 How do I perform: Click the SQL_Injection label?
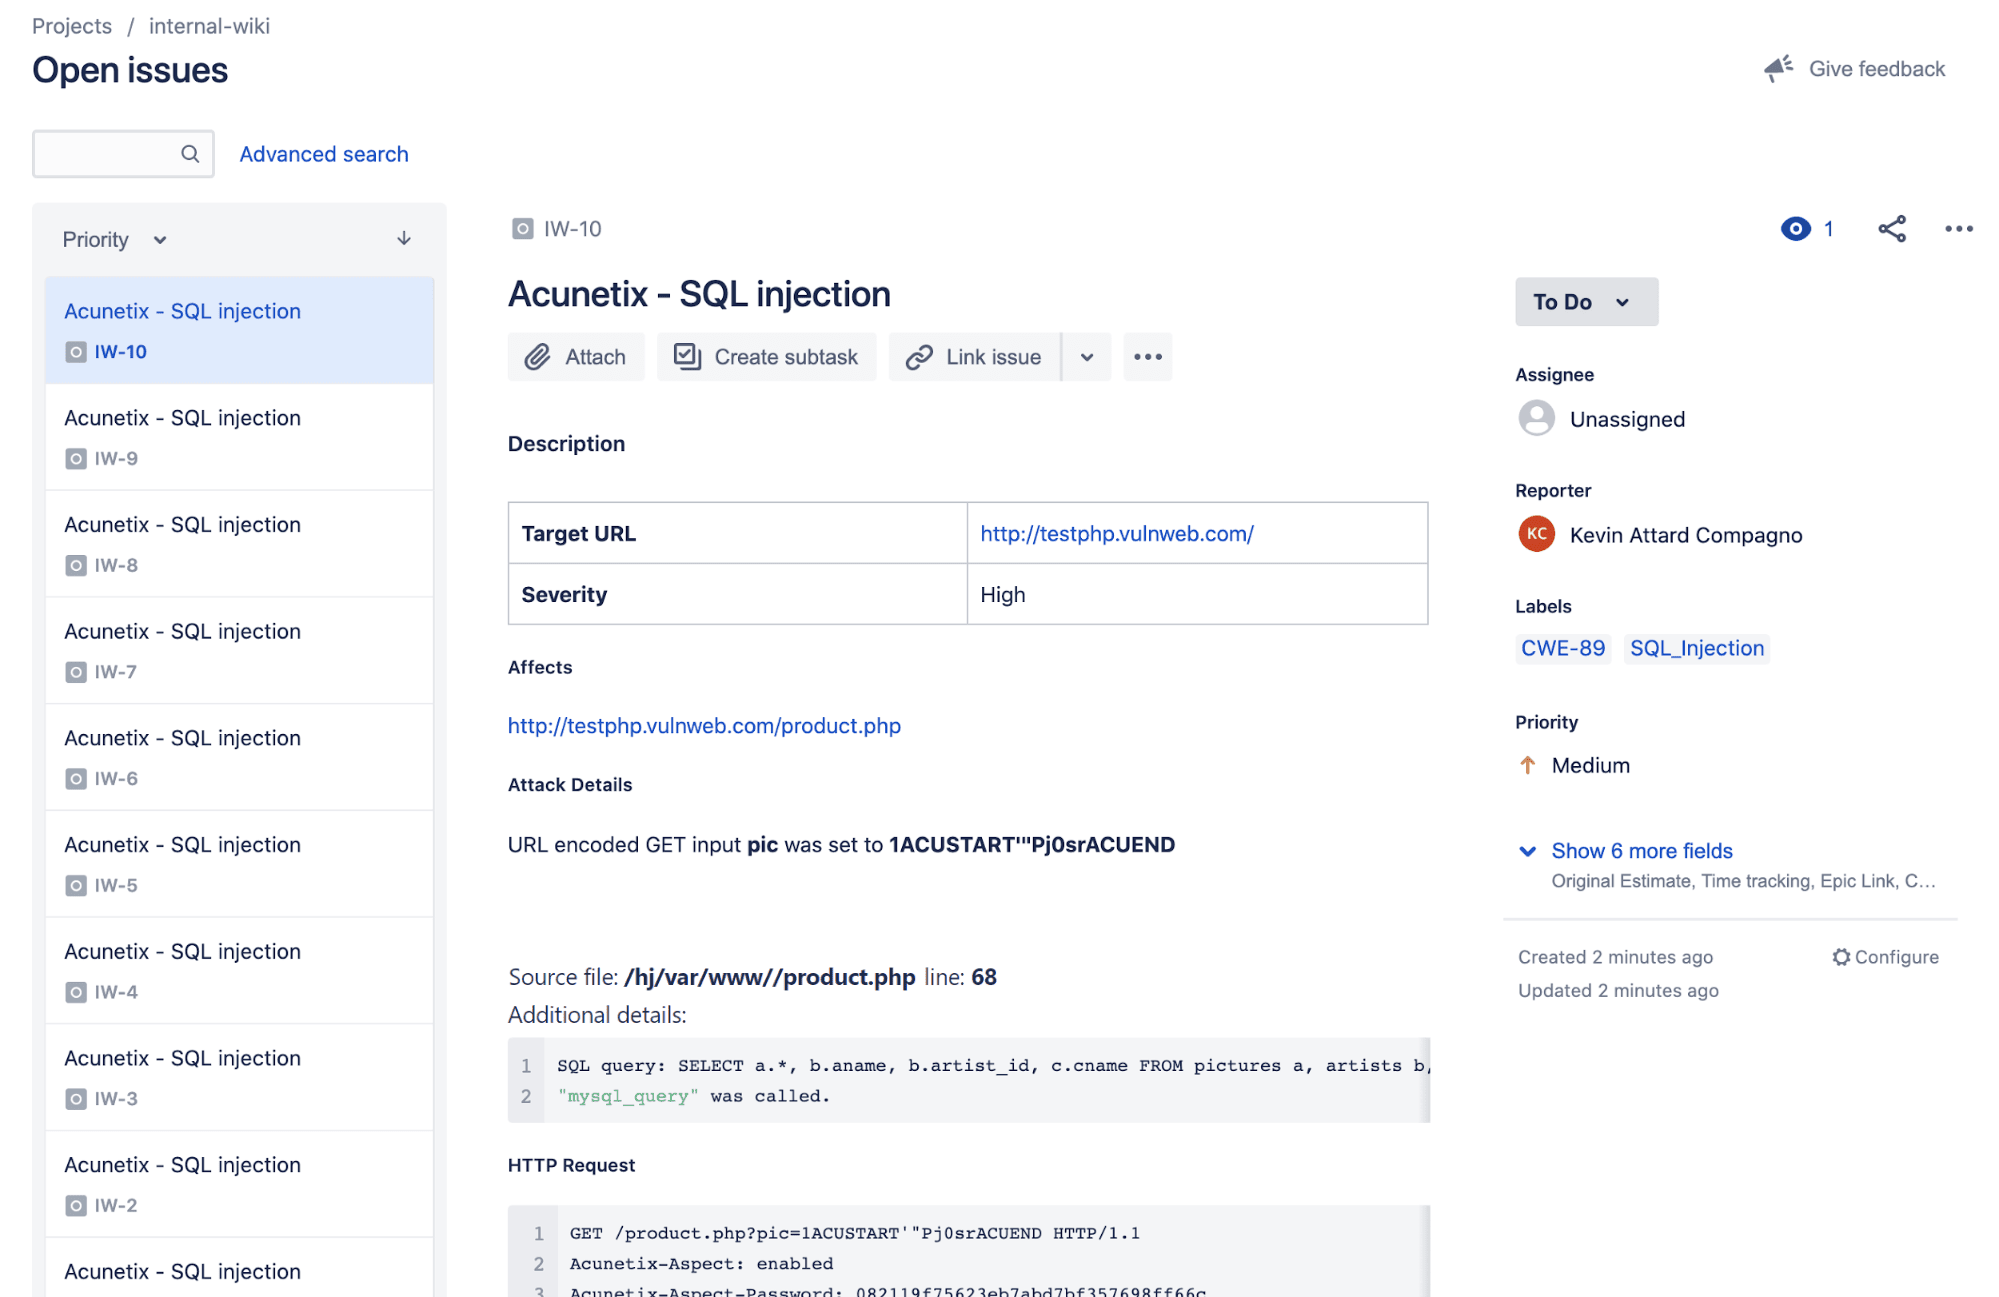point(1697,649)
